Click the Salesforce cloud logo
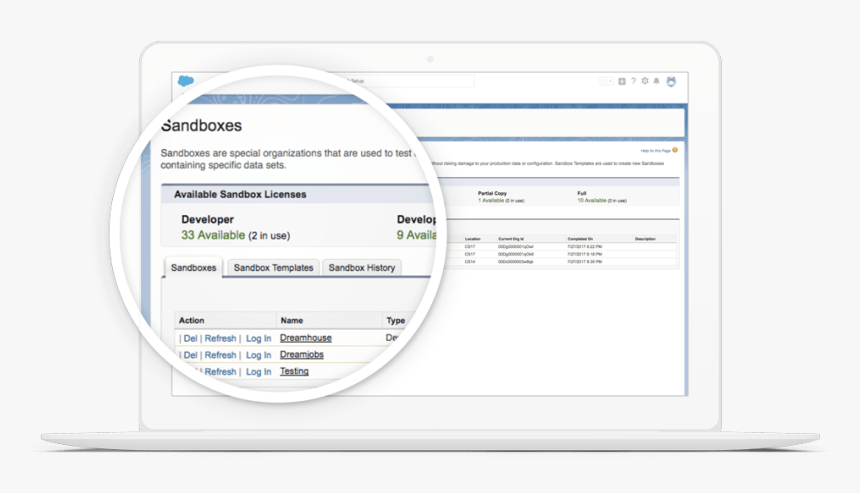 tap(185, 82)
